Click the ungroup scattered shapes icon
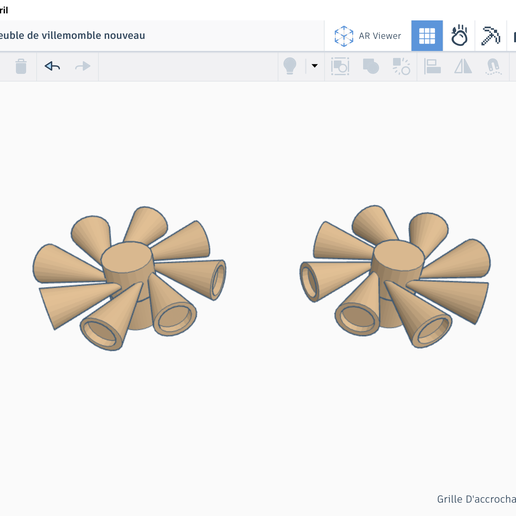 click(401, 66)
